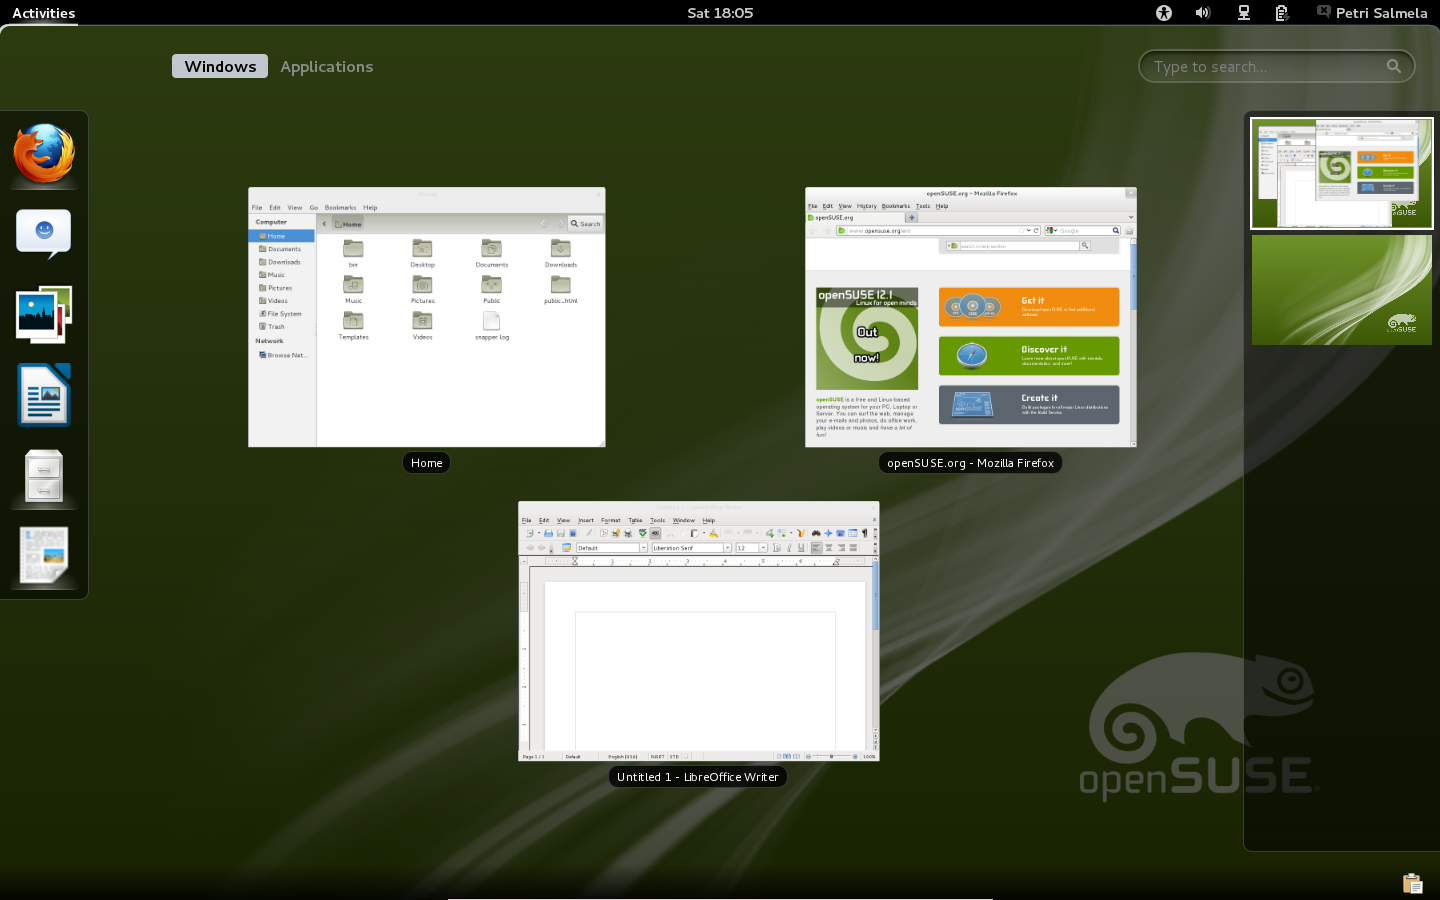Switch to the first workspace thumbnail with windows
The image size is (1440, 900).
tap(1342, 173)
